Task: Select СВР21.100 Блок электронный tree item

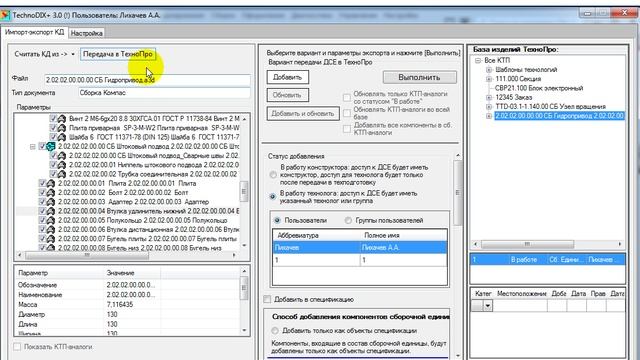Action: pos(539,88)
